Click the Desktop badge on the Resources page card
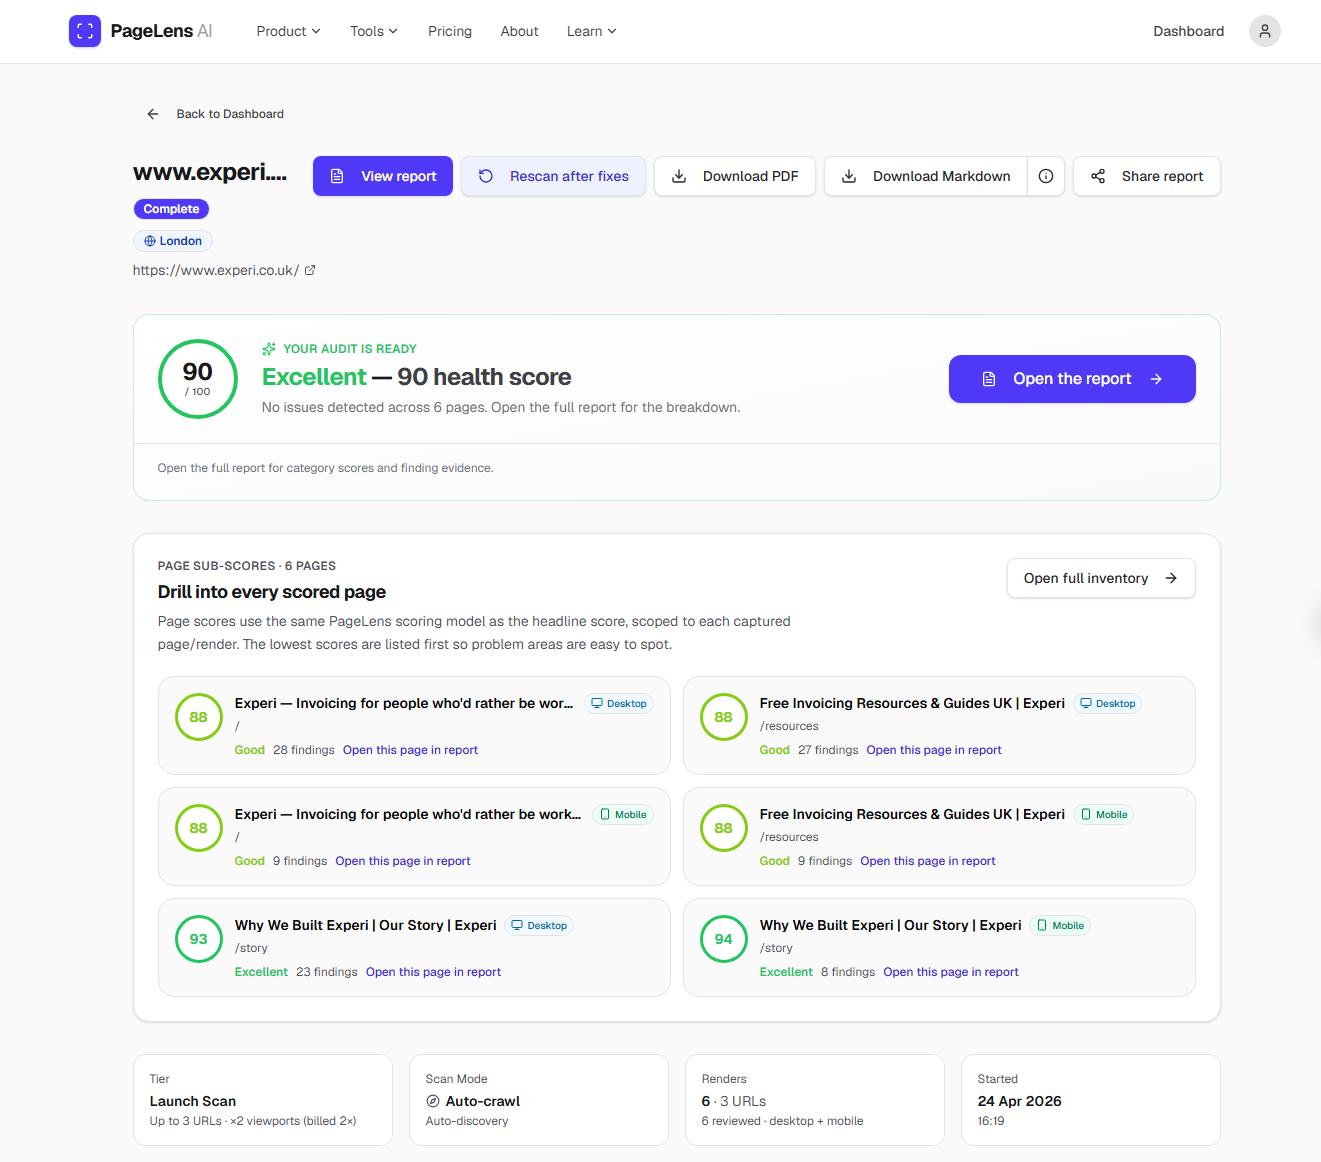Screen dimensions: 1321x1162 (1107, 704)
